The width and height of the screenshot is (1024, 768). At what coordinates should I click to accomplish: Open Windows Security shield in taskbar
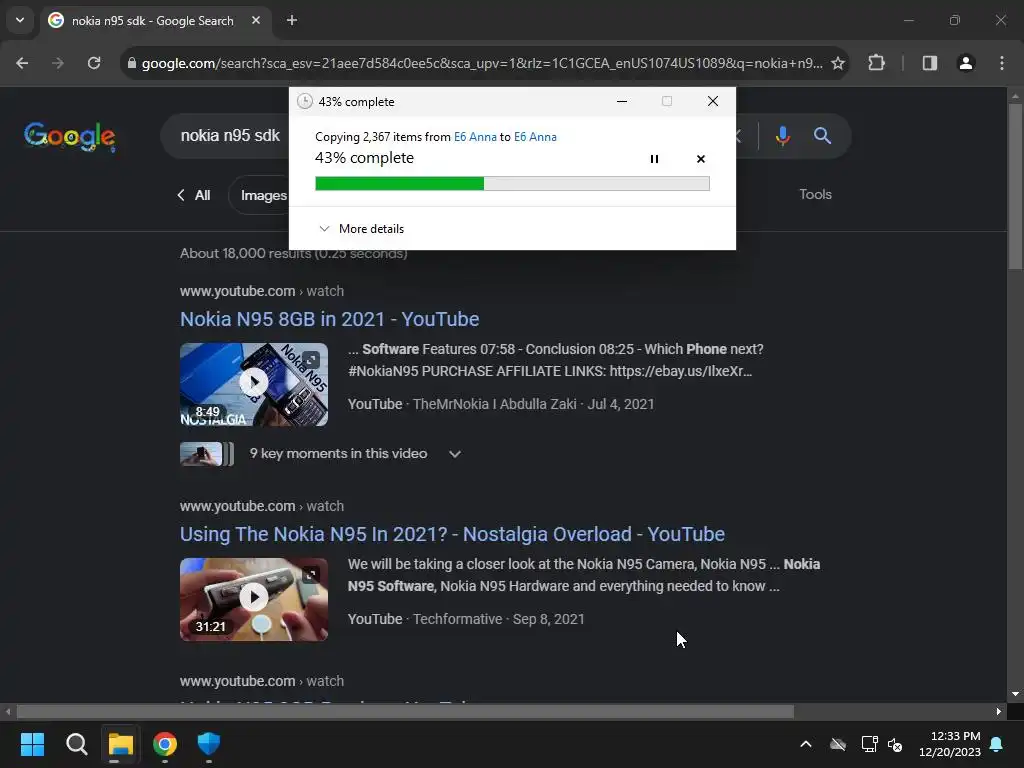click(209, 744)
